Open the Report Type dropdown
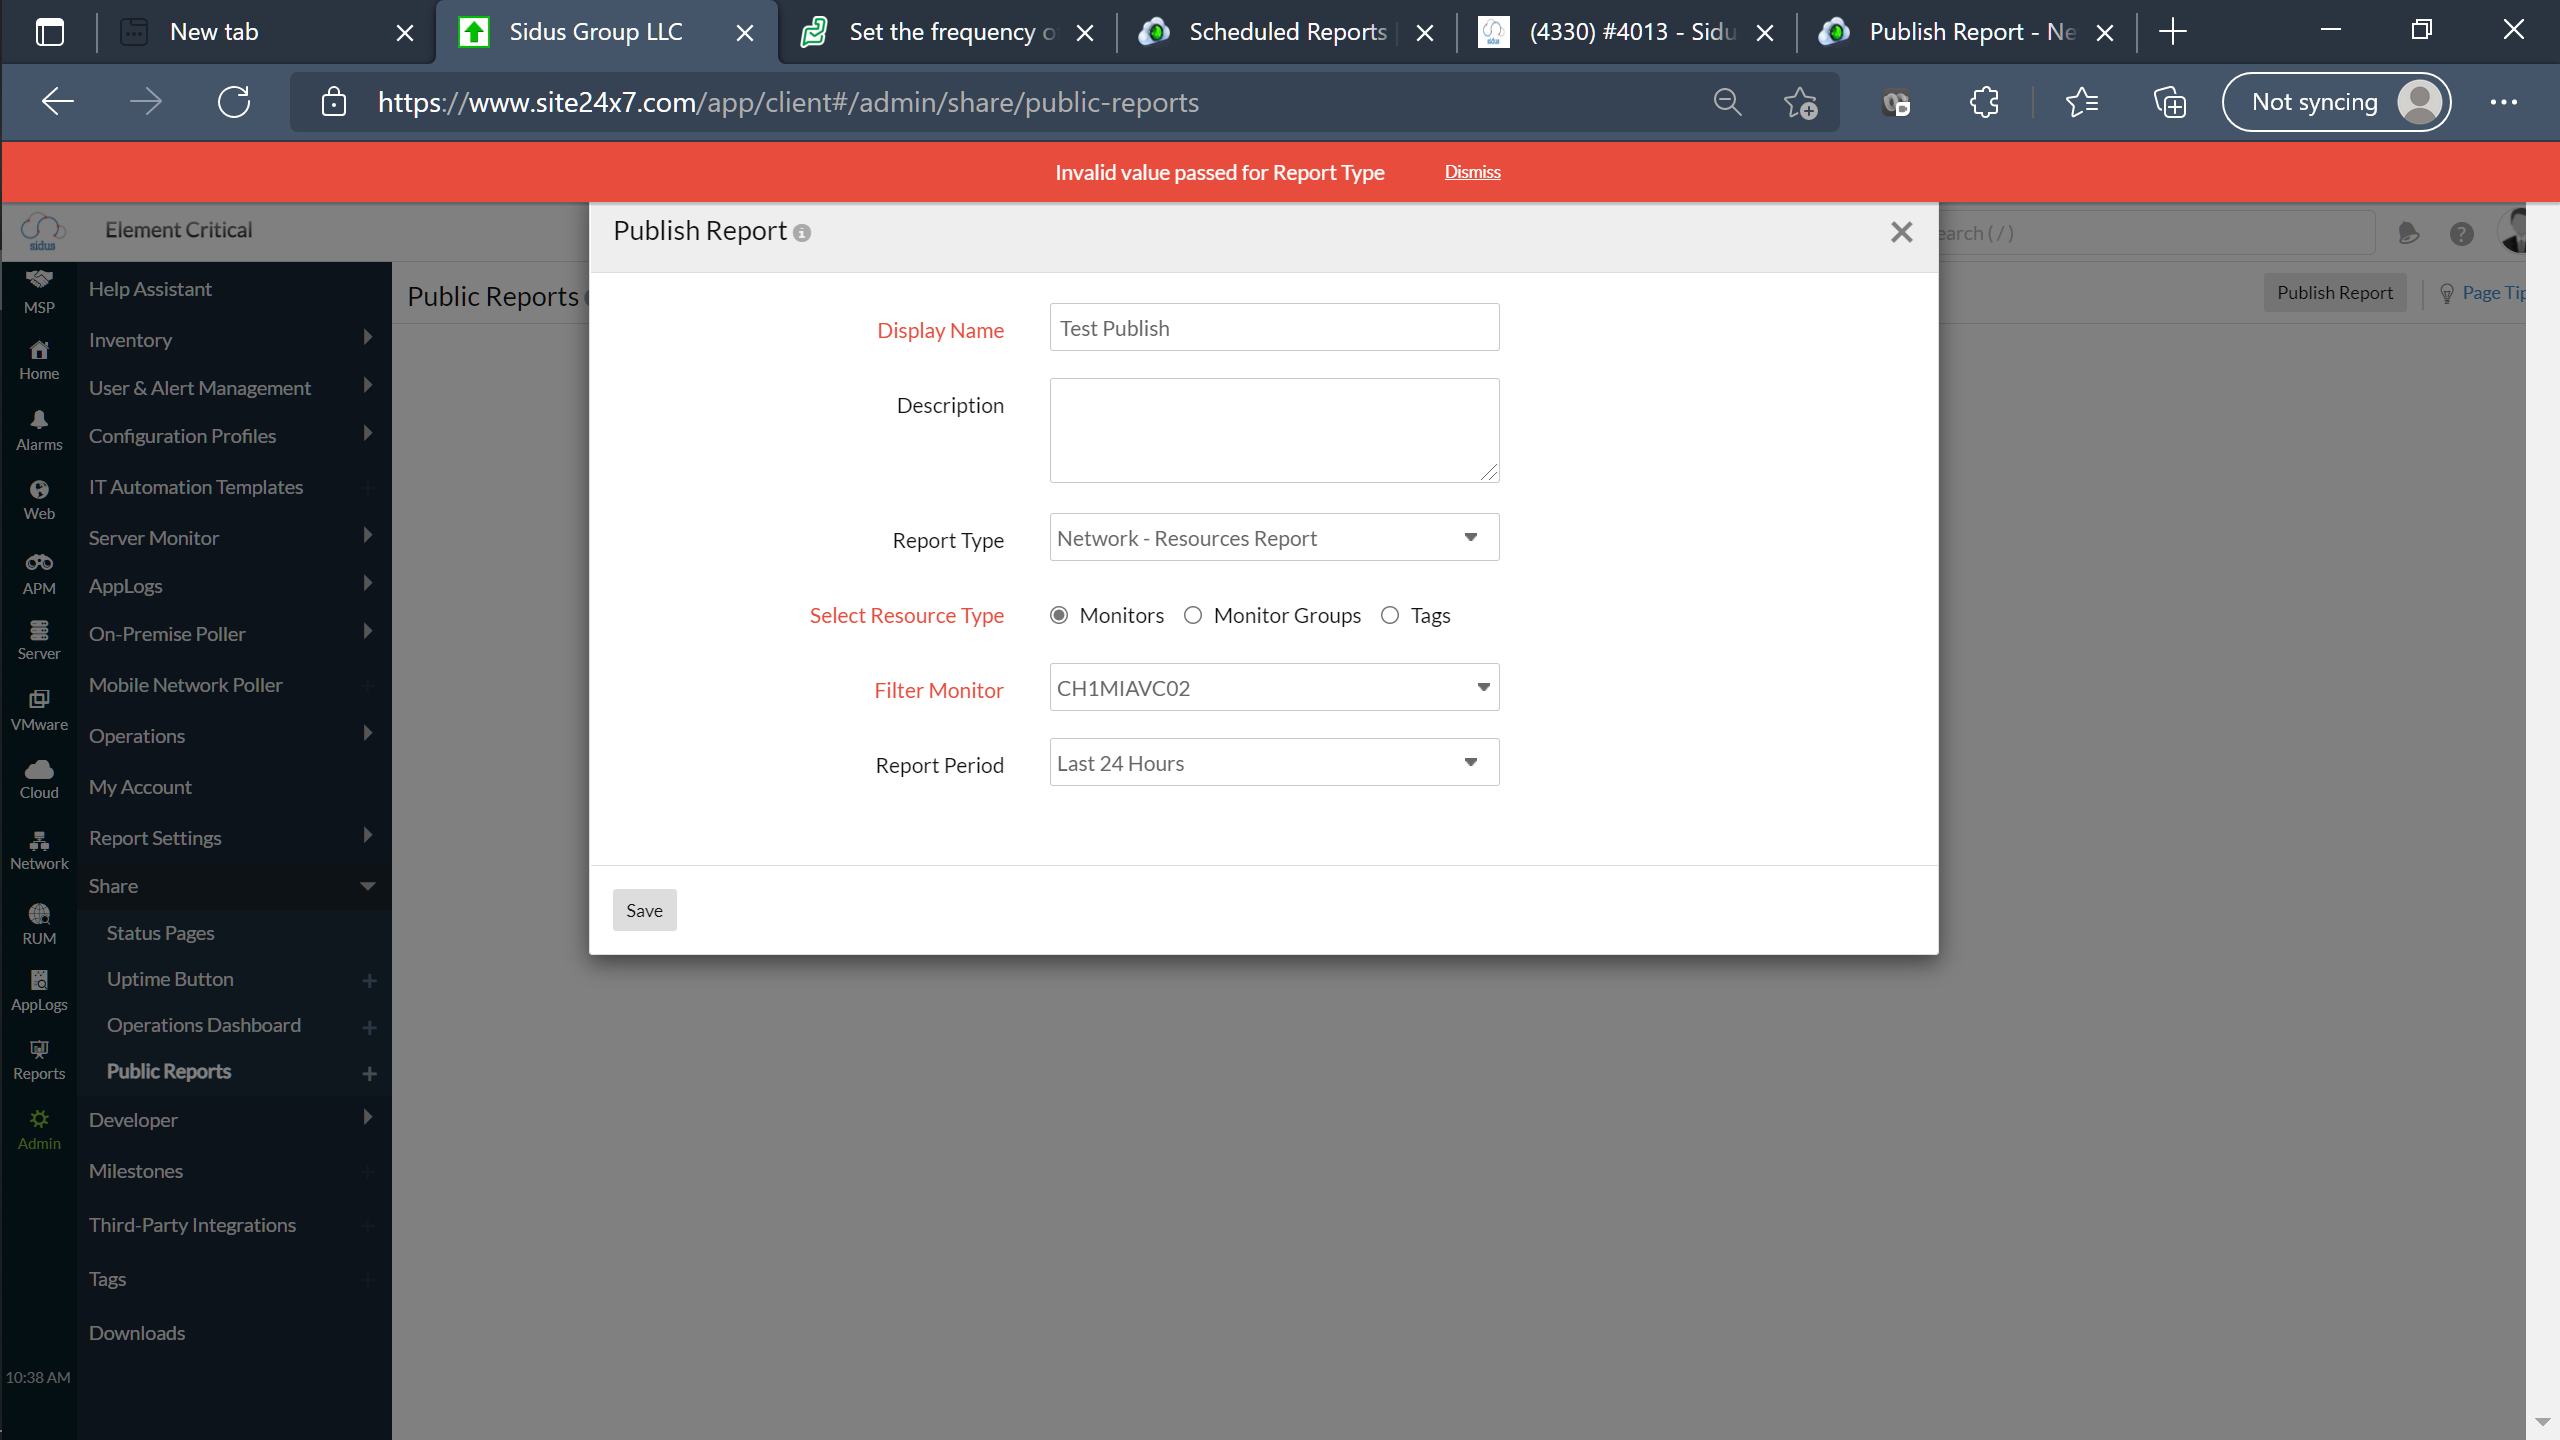2560x1440 pixels. [1274, 538]
